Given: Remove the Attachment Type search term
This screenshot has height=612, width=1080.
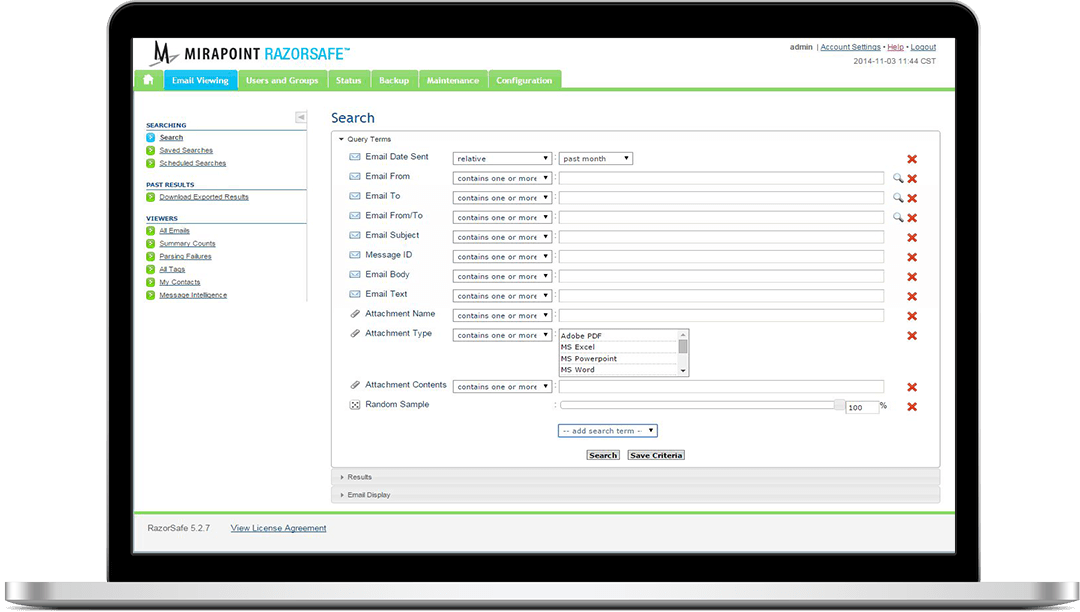Looking at the screenshot, I should click(x=912, y=335).
